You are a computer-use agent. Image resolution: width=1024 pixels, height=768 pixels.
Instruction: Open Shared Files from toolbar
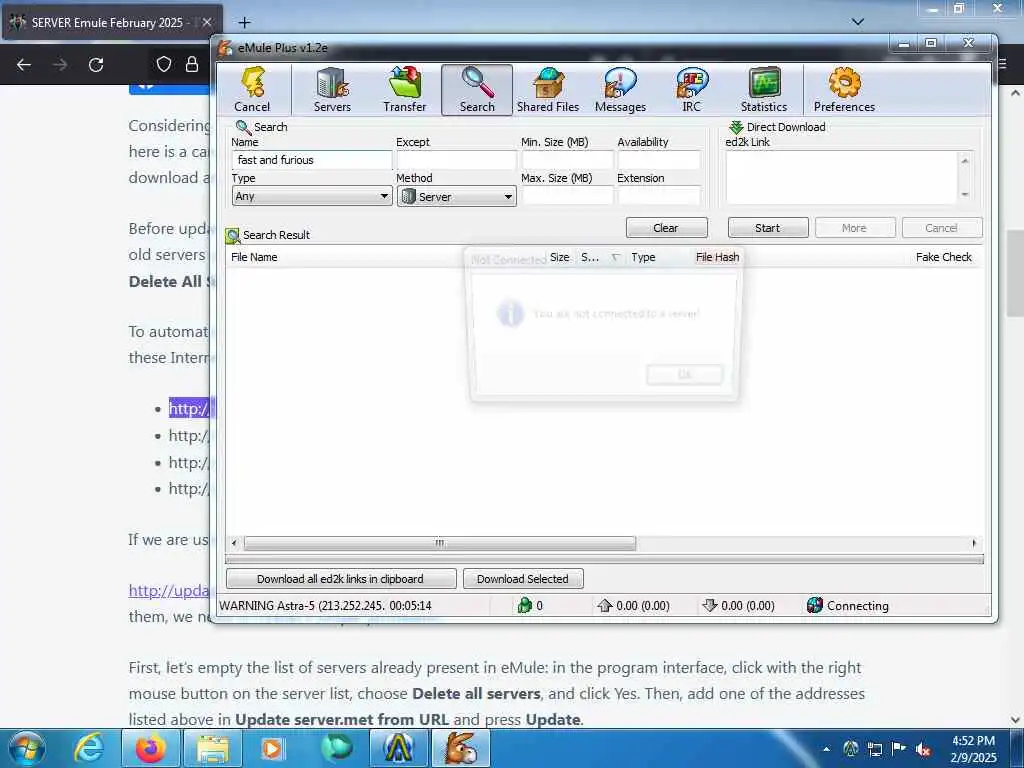pos(548,90)
